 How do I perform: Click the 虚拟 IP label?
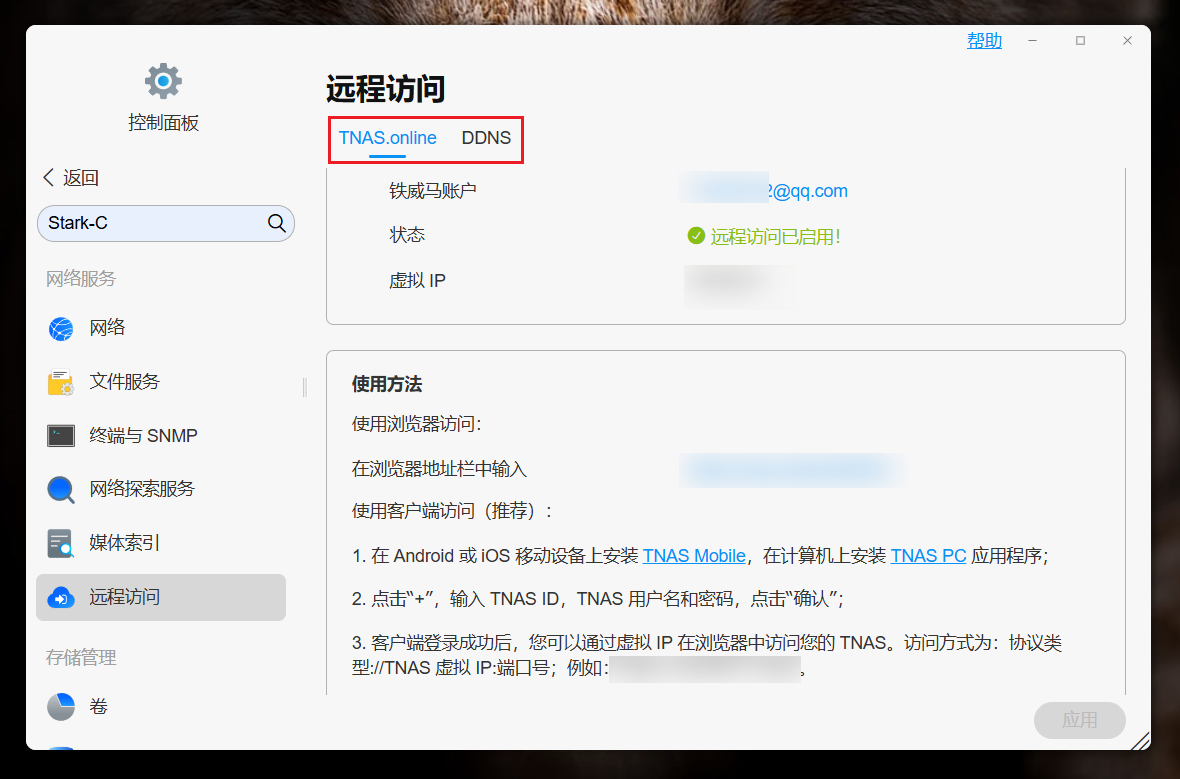[417, 281]
